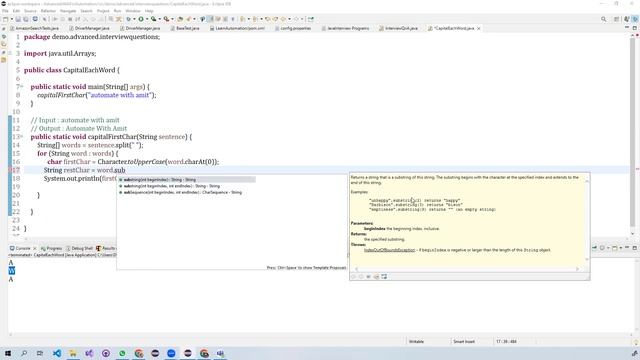Open the Windows Start menu

[x=8, y=353]
